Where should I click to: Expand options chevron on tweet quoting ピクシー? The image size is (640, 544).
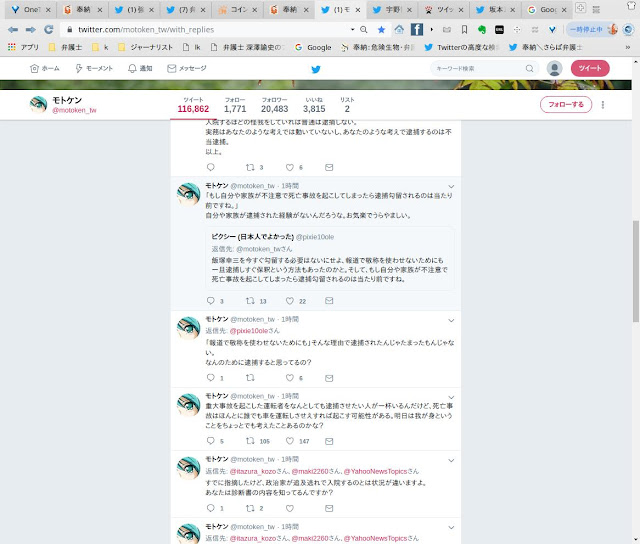451,187
